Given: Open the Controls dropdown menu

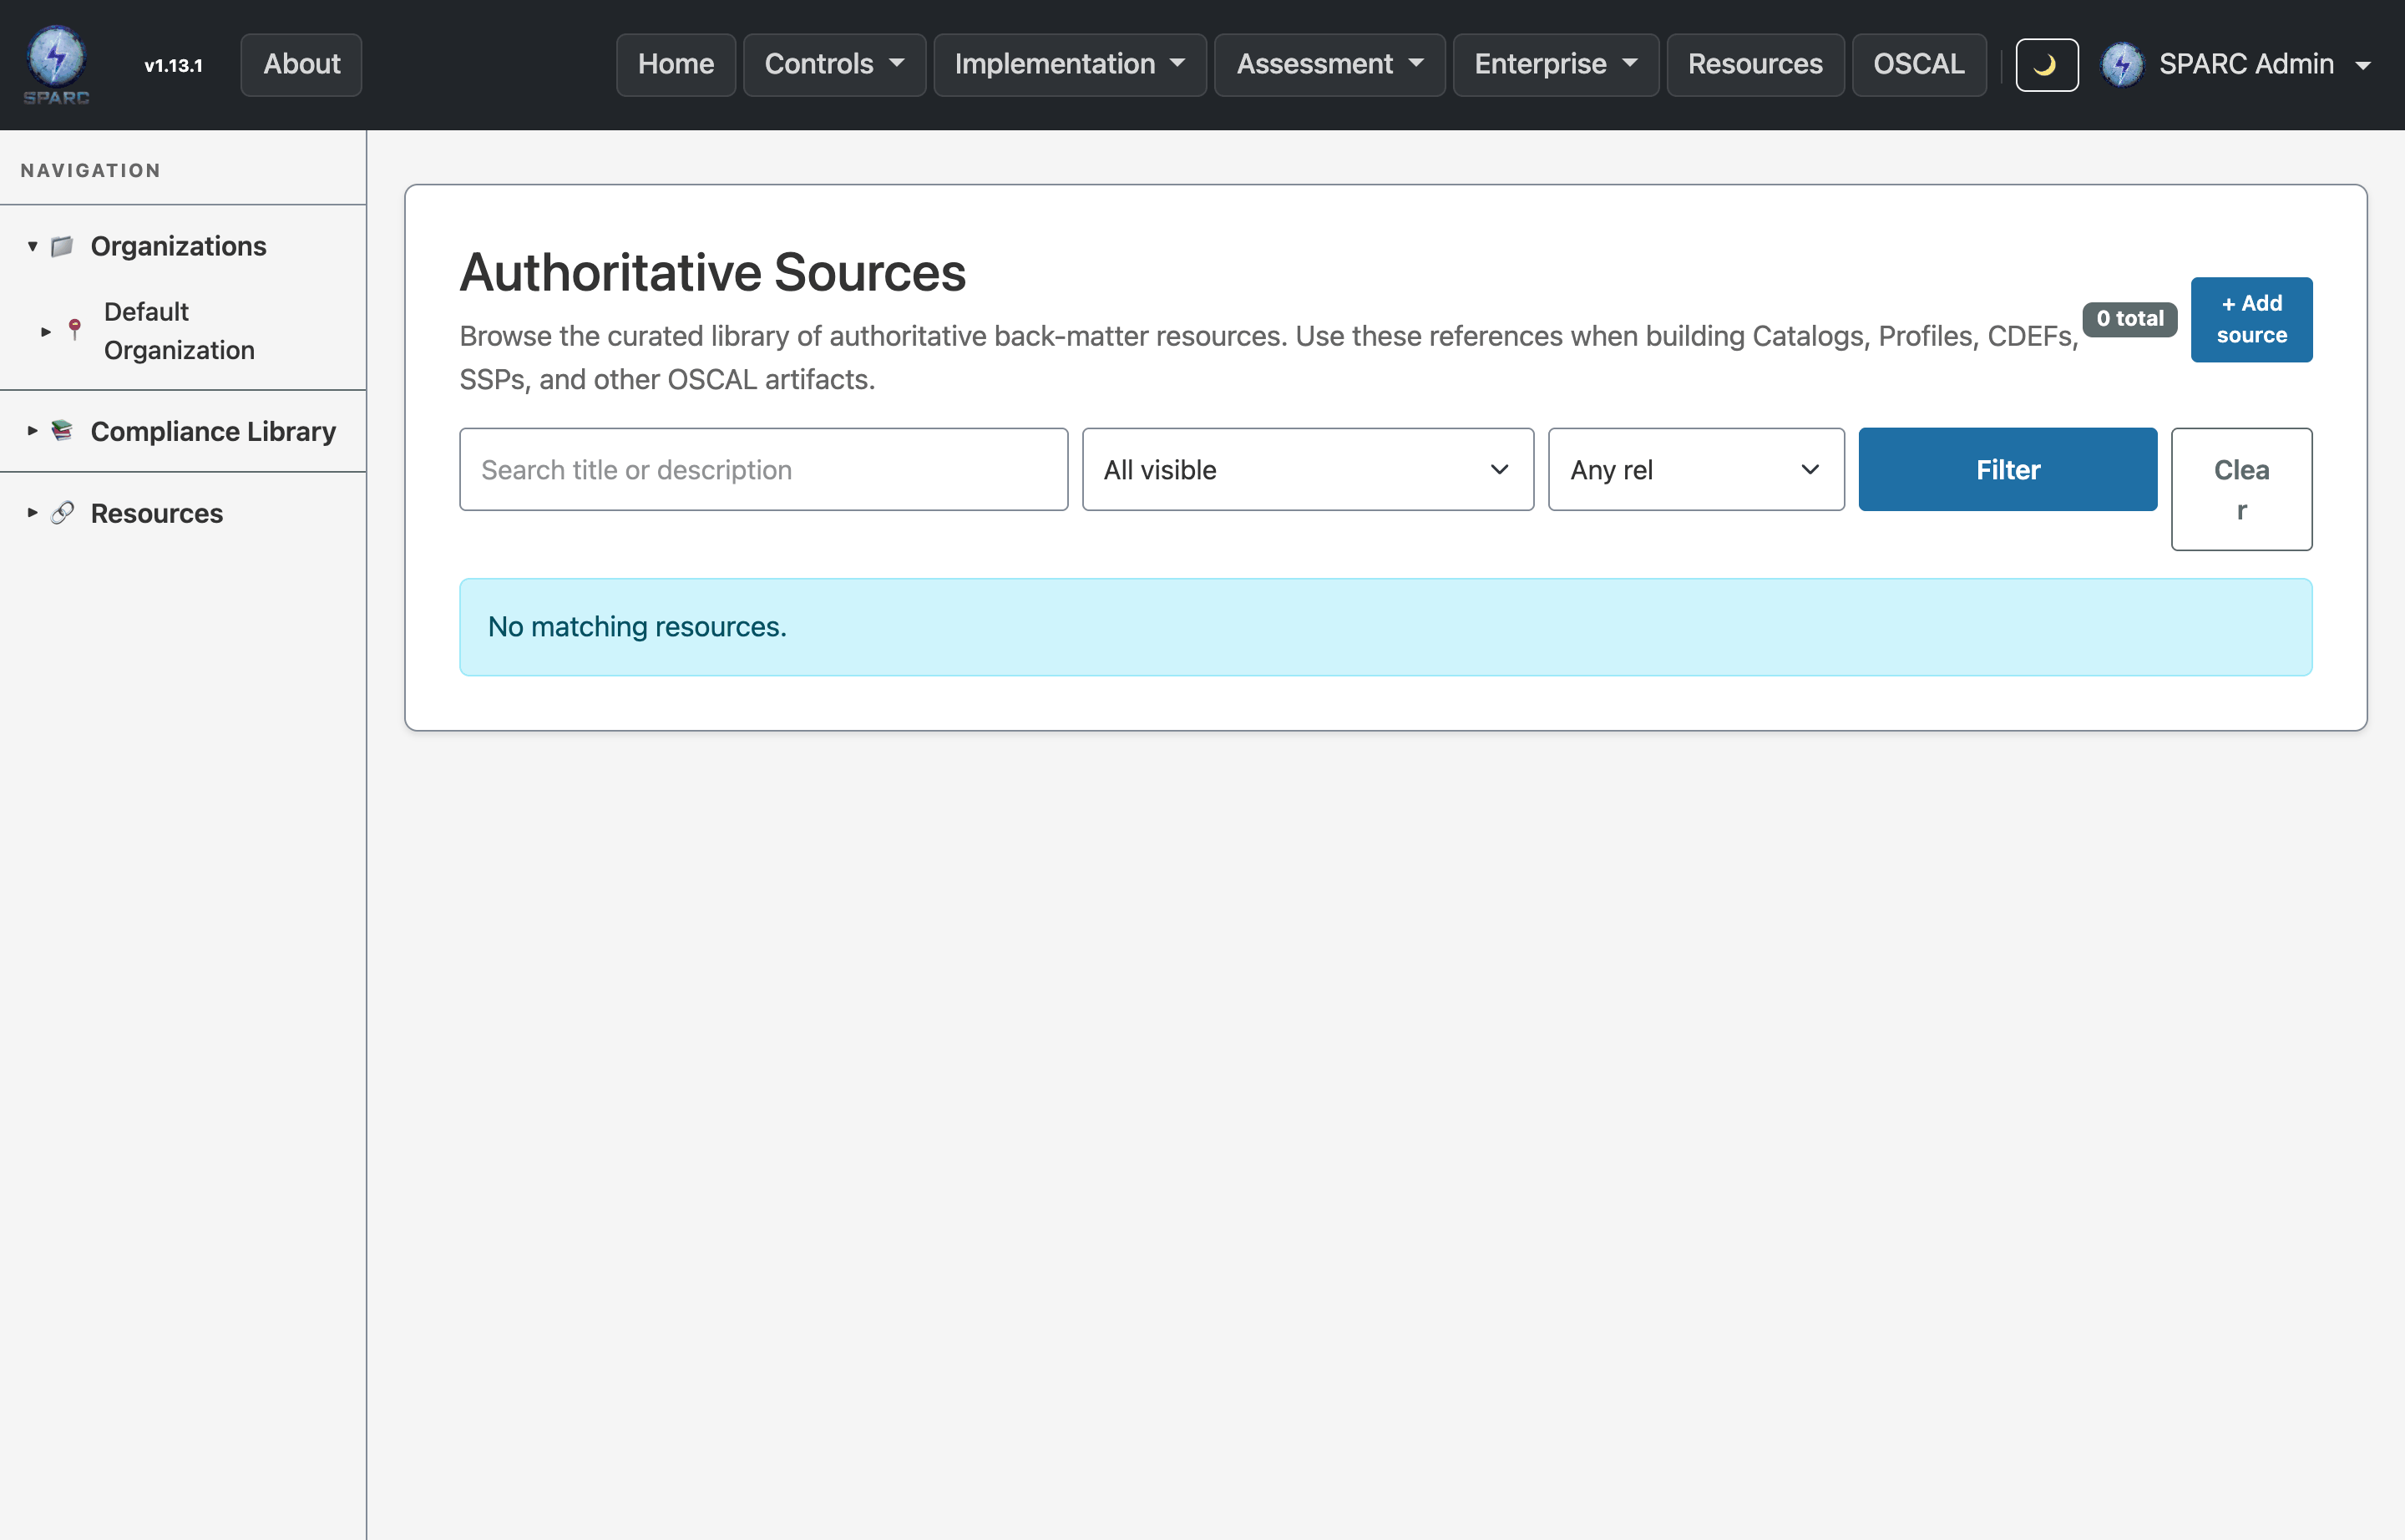Looking at the screenshot, I should [x=834, y=65].
